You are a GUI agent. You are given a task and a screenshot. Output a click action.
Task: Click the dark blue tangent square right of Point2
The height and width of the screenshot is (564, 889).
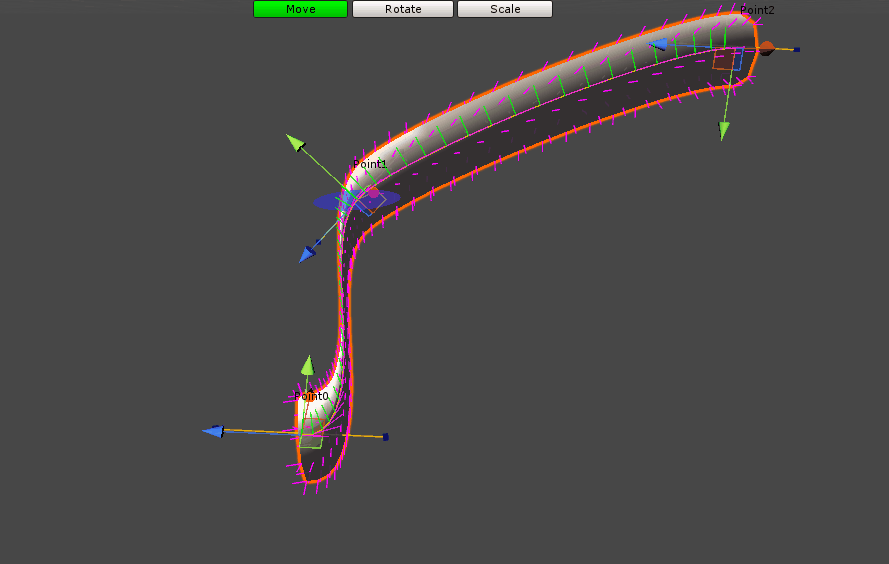(x=797, y=50)
